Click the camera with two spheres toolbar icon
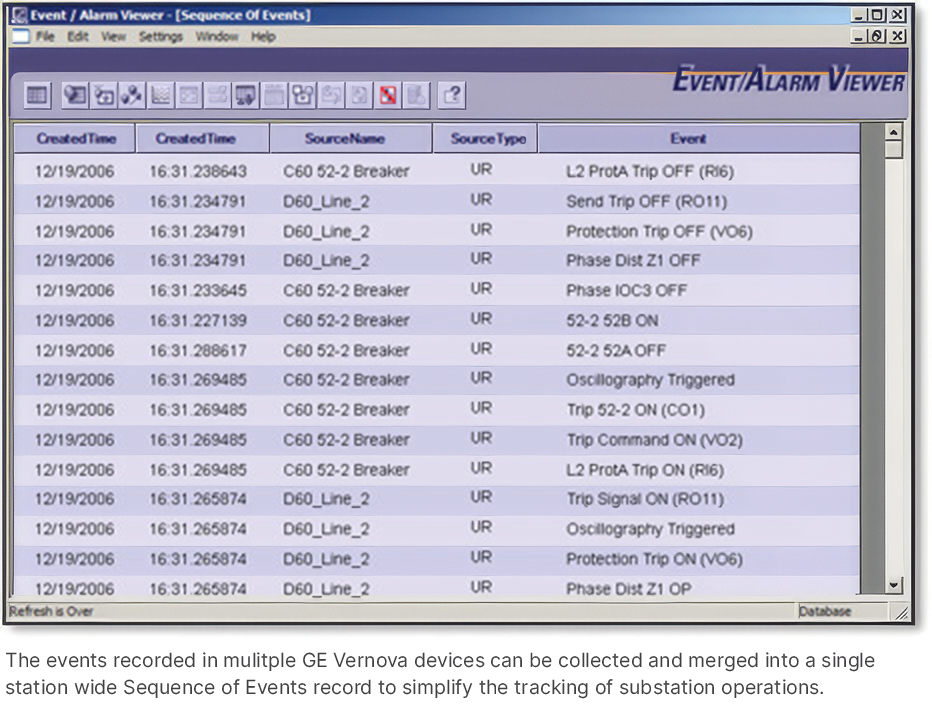 click(x=303, y=95)
